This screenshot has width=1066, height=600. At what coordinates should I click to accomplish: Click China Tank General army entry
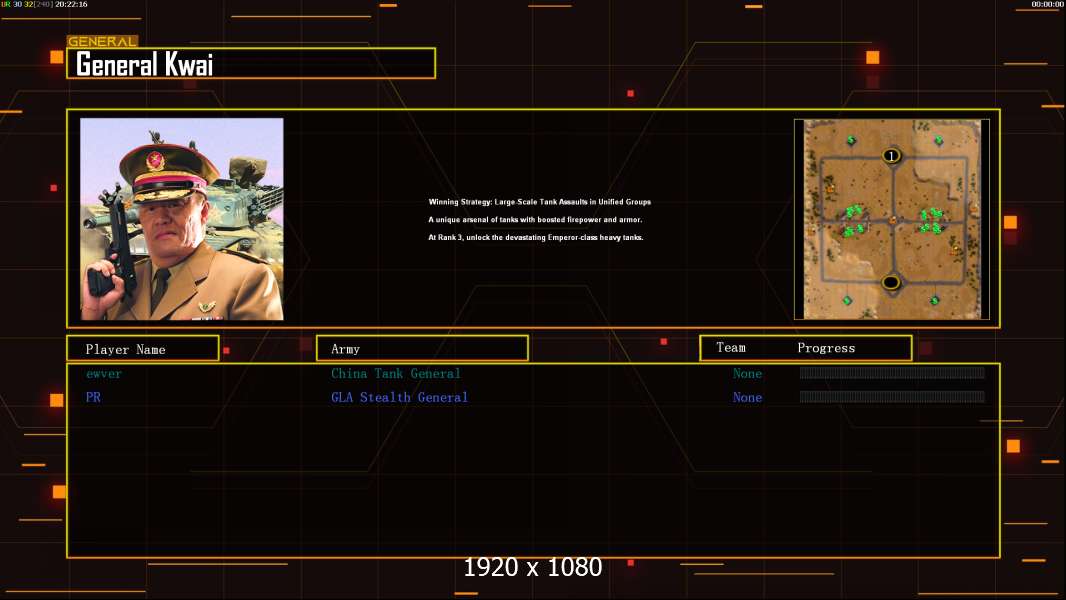(x=396, y=374)
